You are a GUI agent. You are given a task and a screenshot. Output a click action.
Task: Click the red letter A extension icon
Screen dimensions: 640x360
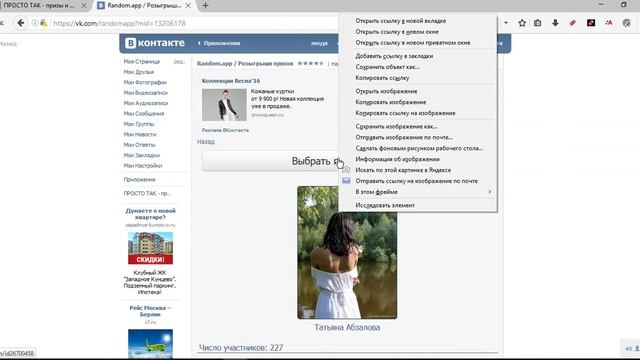click(609, 23)
